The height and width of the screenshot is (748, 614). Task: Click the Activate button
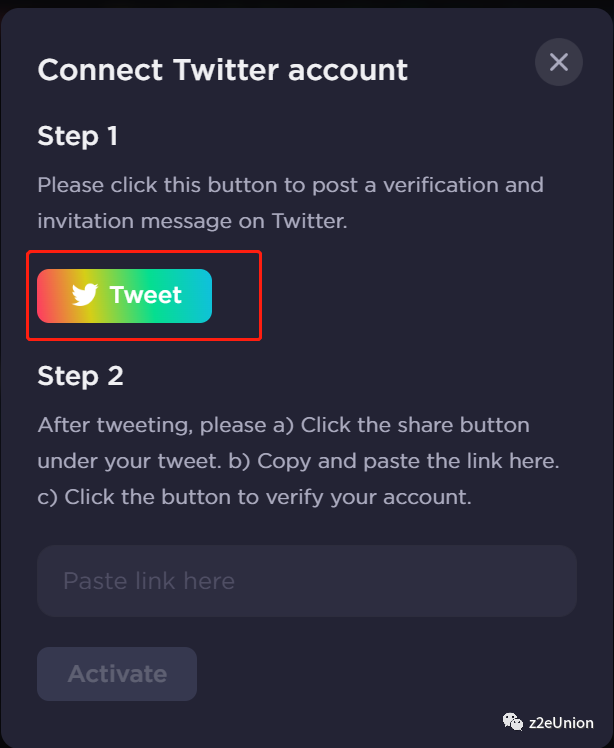[117, 674]
